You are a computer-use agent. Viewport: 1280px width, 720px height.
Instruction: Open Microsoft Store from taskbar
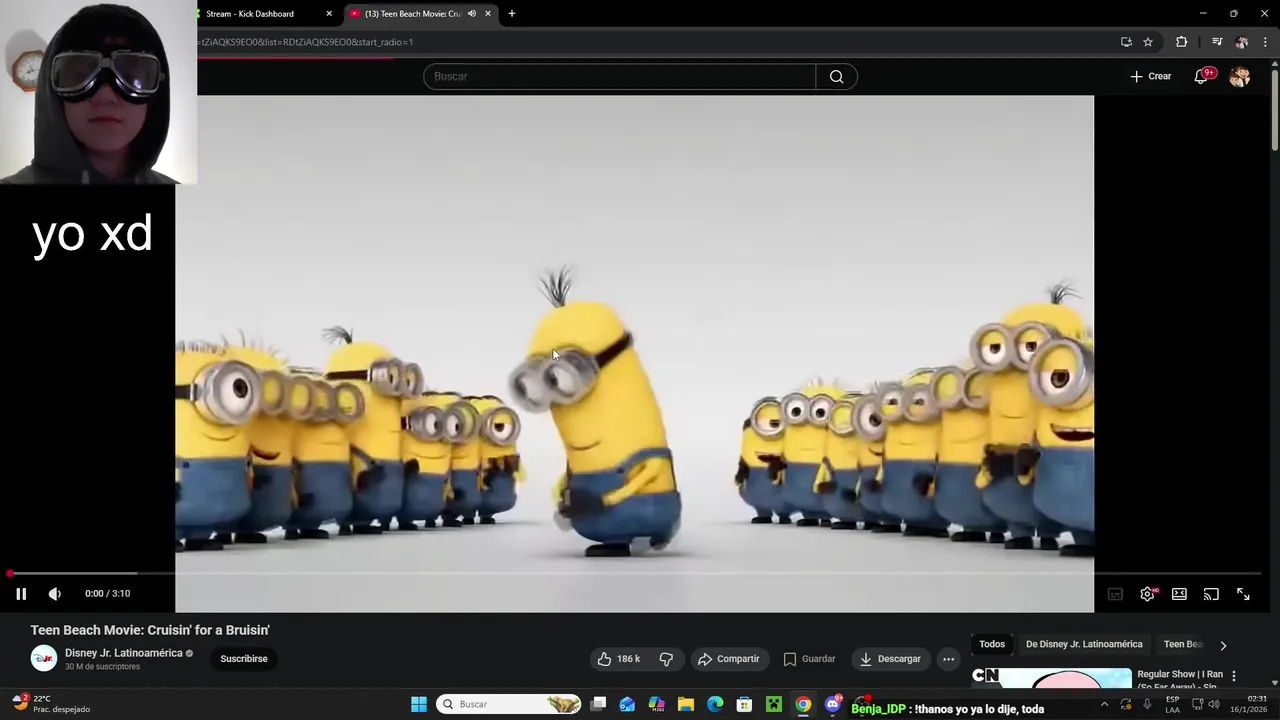(744, 704)
